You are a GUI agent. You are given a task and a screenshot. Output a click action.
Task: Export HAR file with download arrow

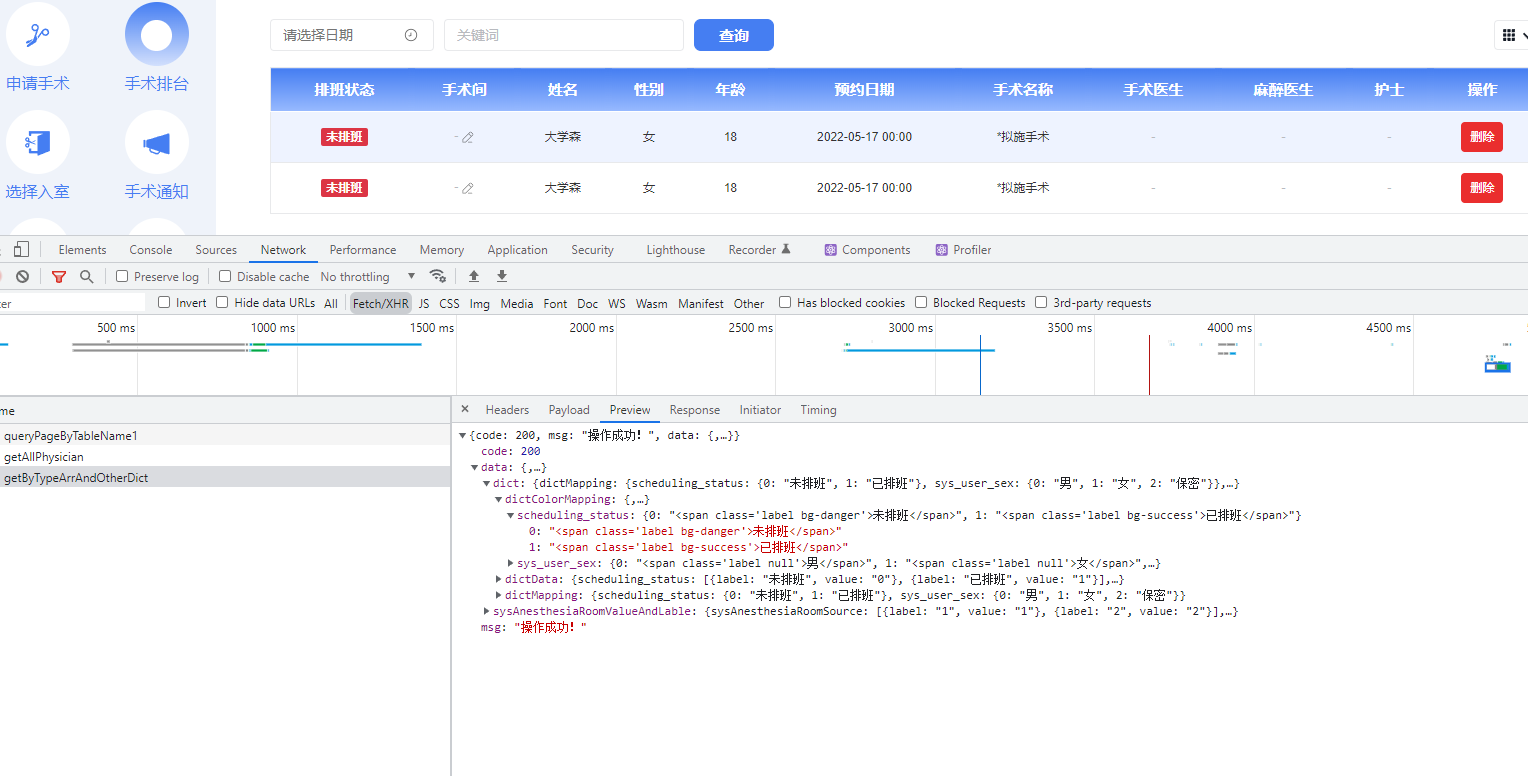(502, 276)
